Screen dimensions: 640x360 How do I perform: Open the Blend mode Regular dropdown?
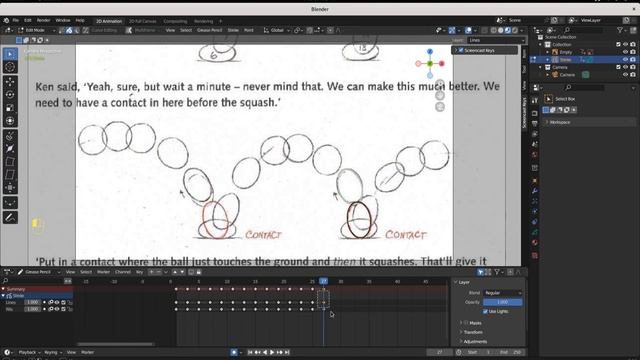(x=503, y=293)
